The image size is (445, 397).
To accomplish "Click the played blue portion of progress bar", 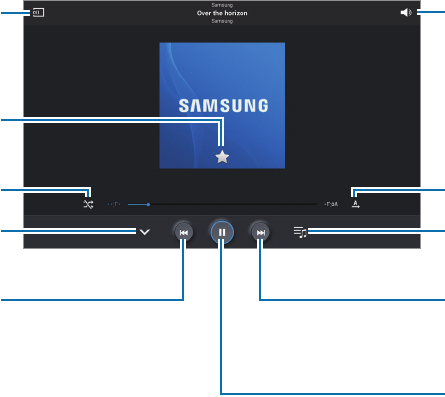I will (137, 204).
